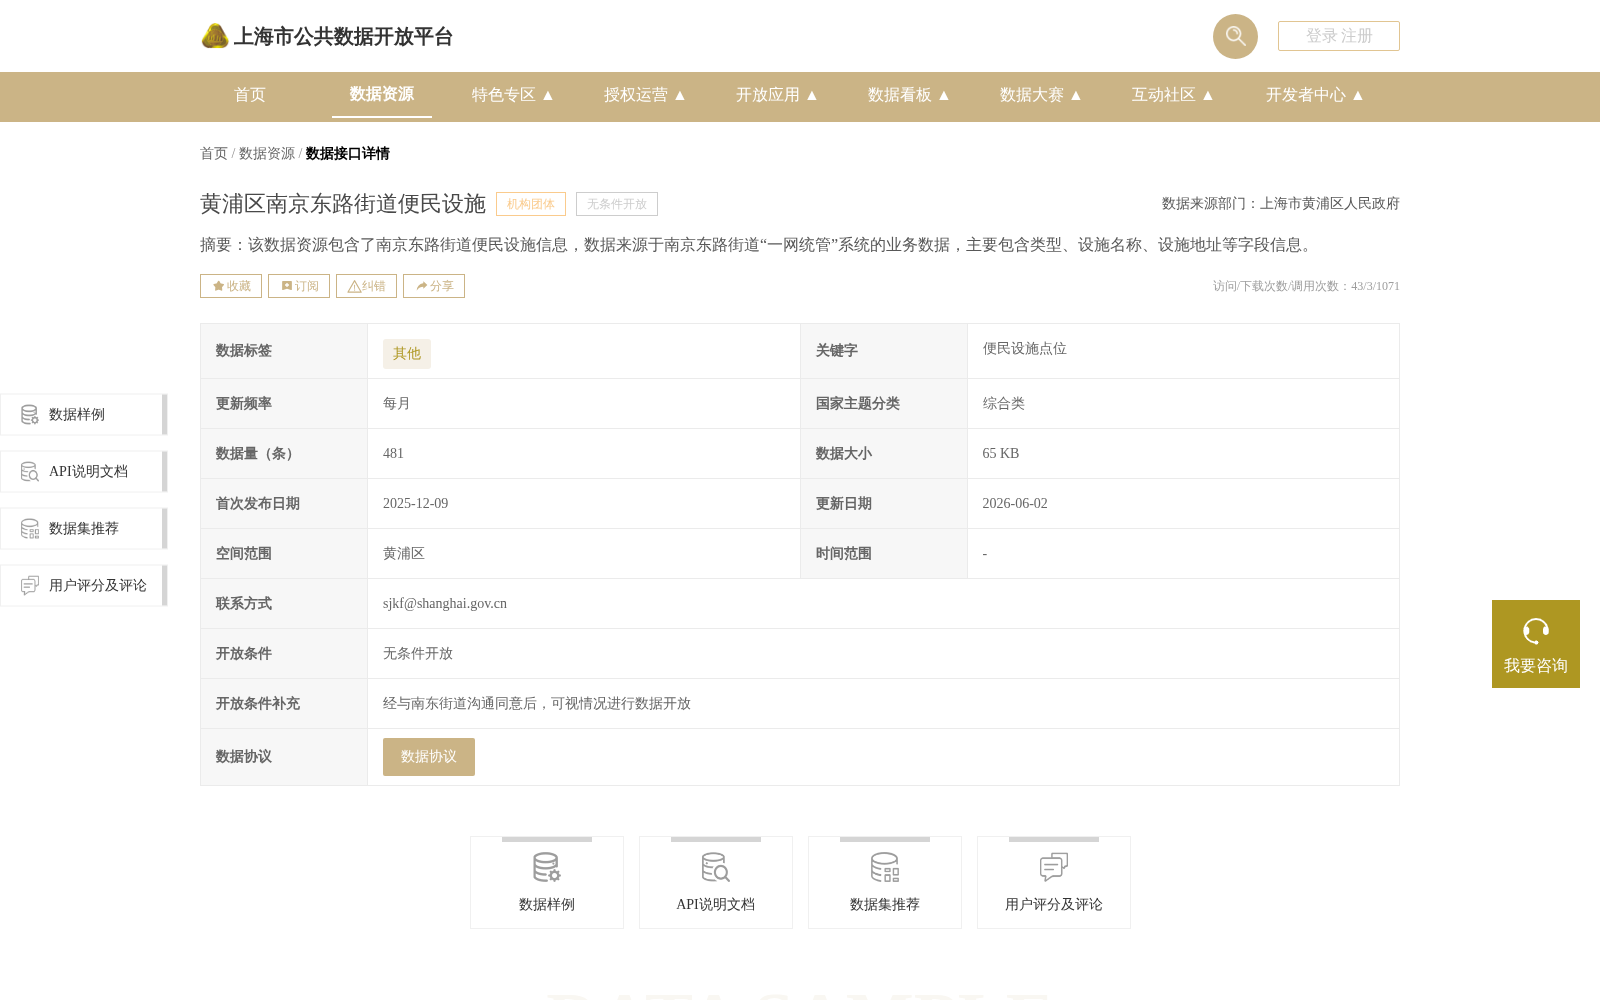
Task: Click the 机构团体 tag badge
Action: tap(531, 204)
